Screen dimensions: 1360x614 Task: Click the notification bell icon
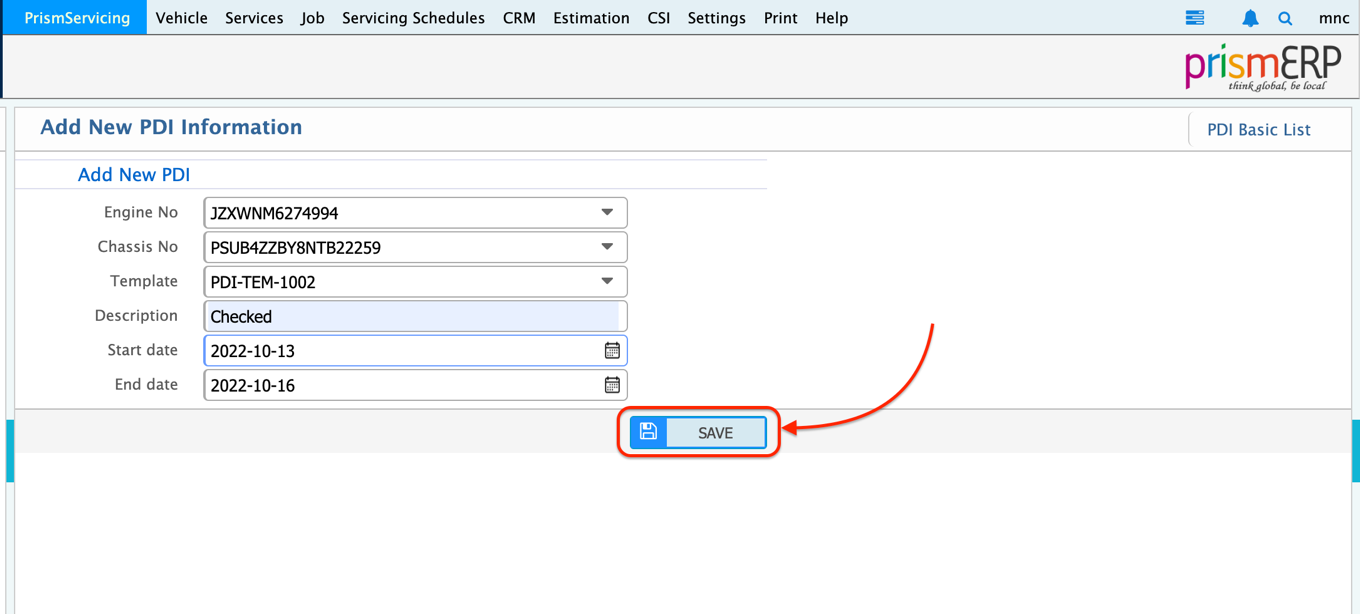[x=1250, y=18]
